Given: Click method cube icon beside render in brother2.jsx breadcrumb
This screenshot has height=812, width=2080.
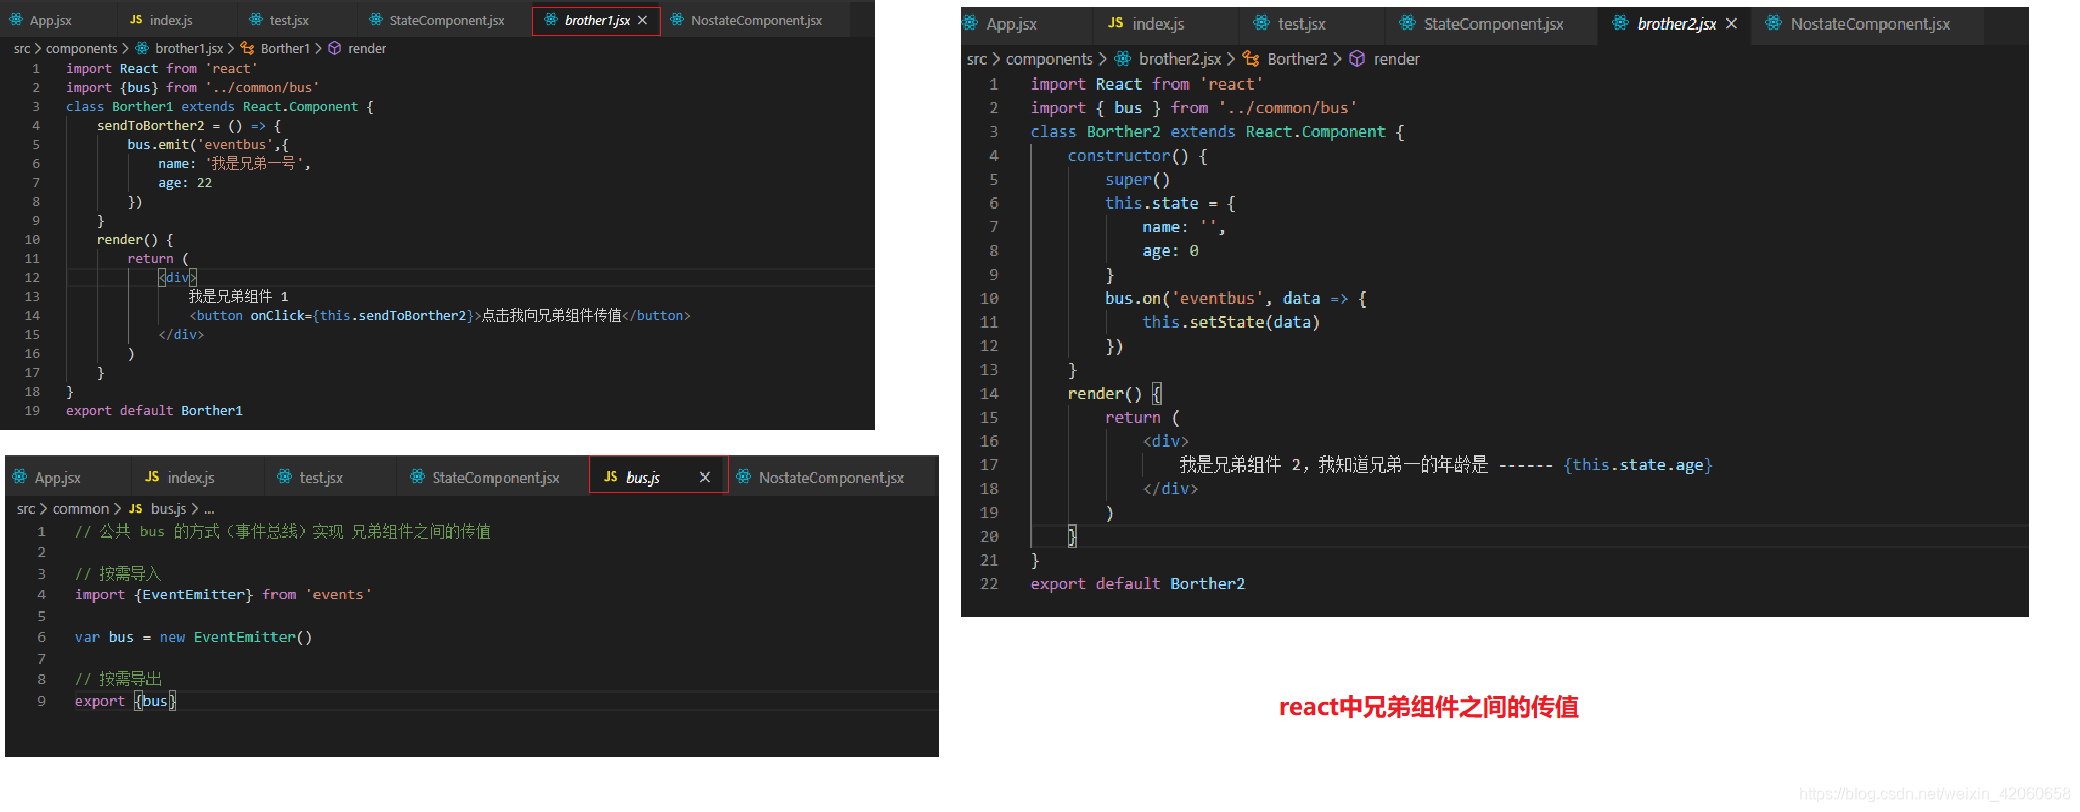Looking at the screenshot, I should pos(1357,59).
